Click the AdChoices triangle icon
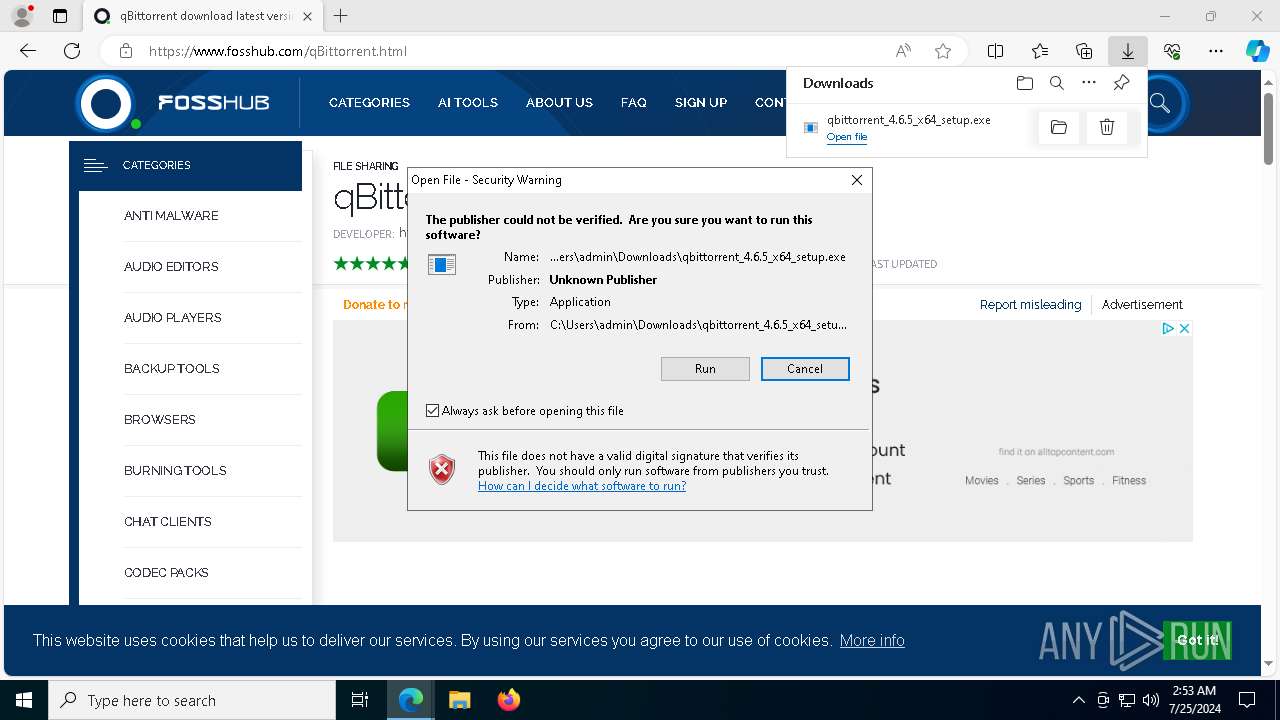This screenshot has width=1280, height=720. click(1168, 328)
